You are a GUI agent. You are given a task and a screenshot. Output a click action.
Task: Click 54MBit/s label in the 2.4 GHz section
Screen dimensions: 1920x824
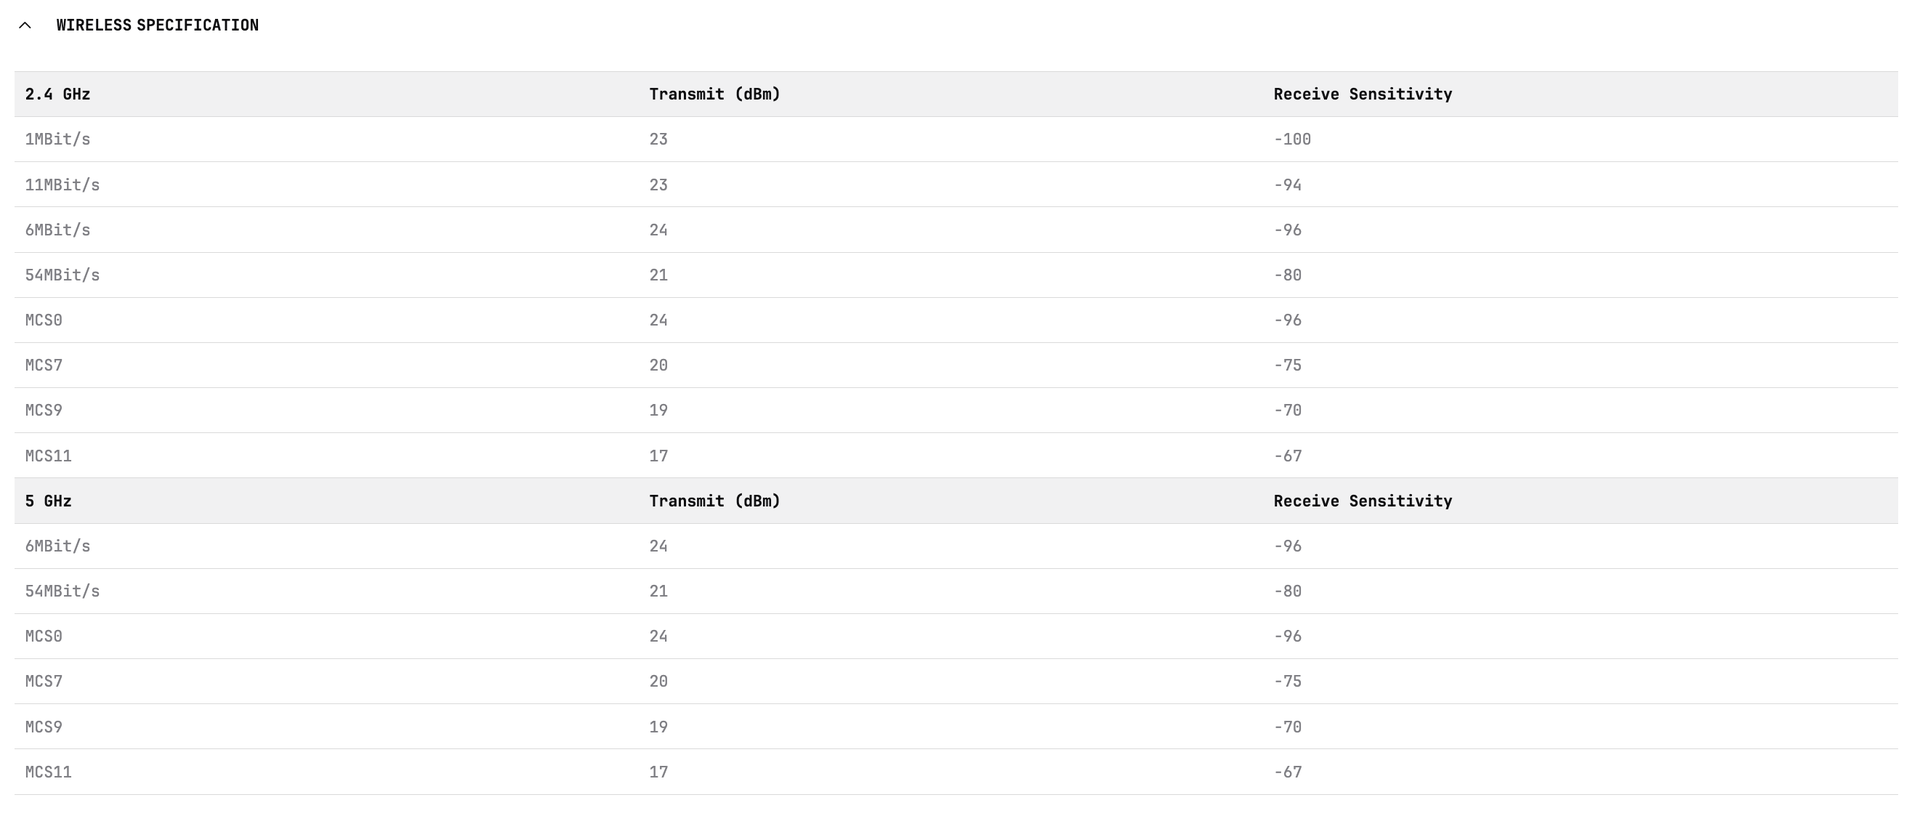62,275
